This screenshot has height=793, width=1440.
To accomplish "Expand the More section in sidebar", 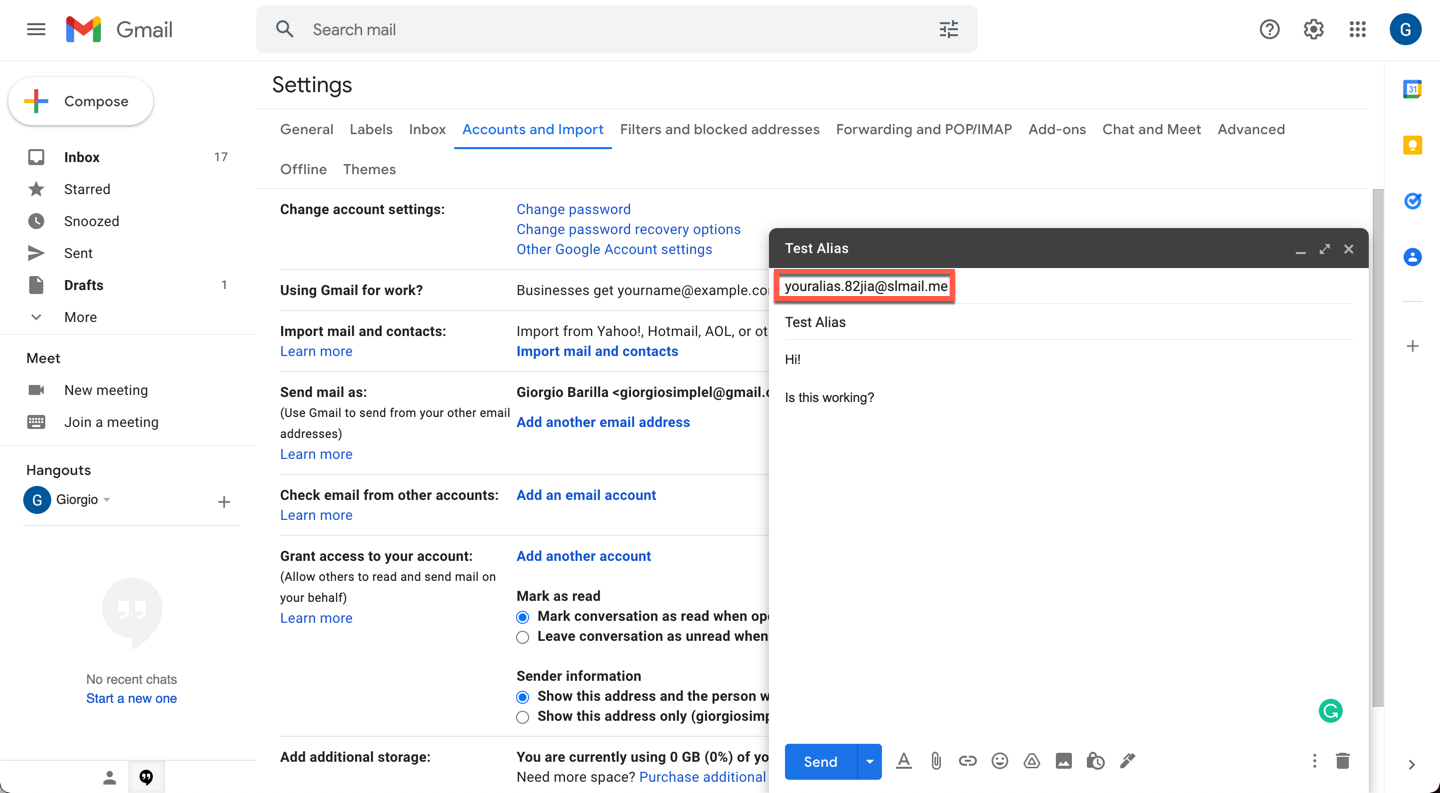I will (80, 317).
